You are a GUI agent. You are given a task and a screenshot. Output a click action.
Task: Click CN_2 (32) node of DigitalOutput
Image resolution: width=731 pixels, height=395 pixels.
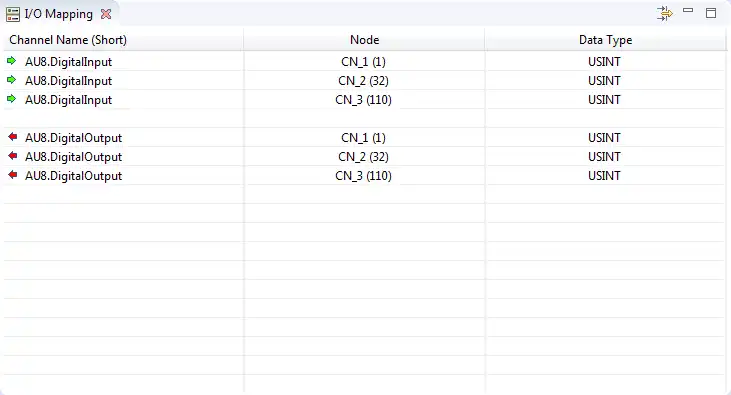tap(364, 157)
